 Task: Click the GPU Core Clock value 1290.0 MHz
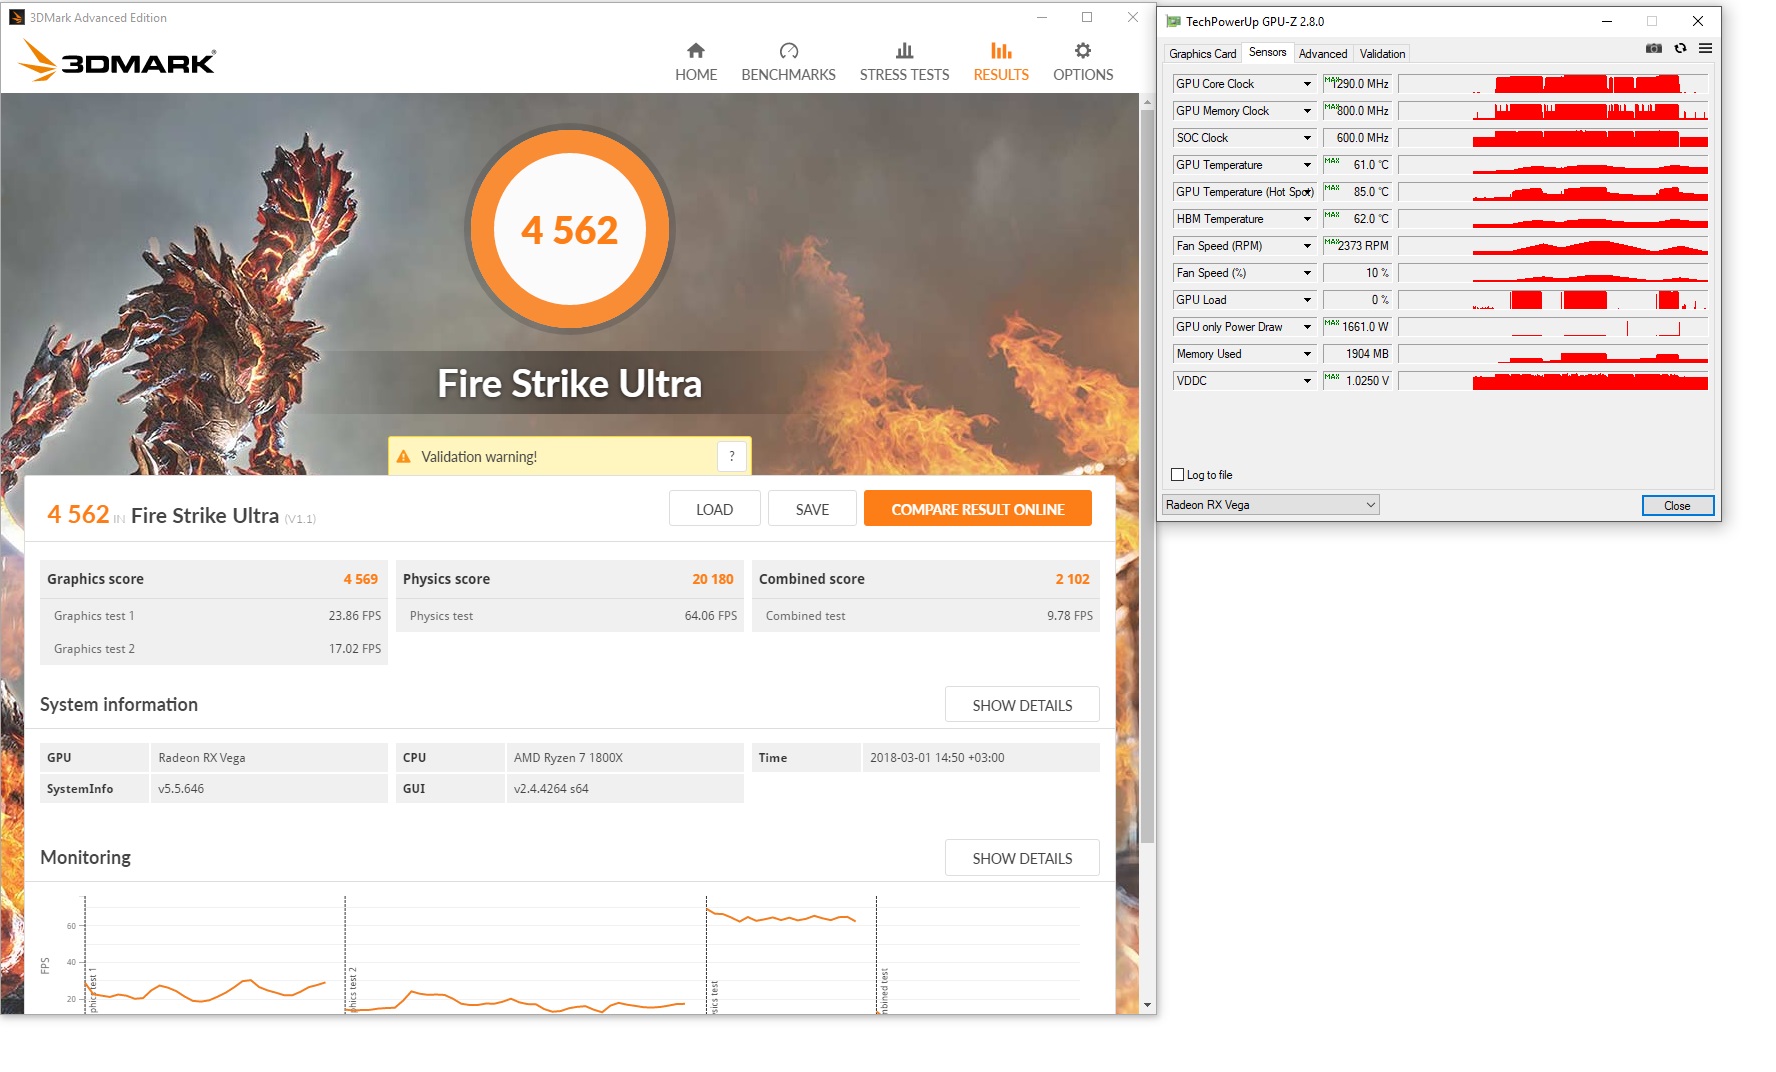pyautogui.click(x=1357, y=84)
